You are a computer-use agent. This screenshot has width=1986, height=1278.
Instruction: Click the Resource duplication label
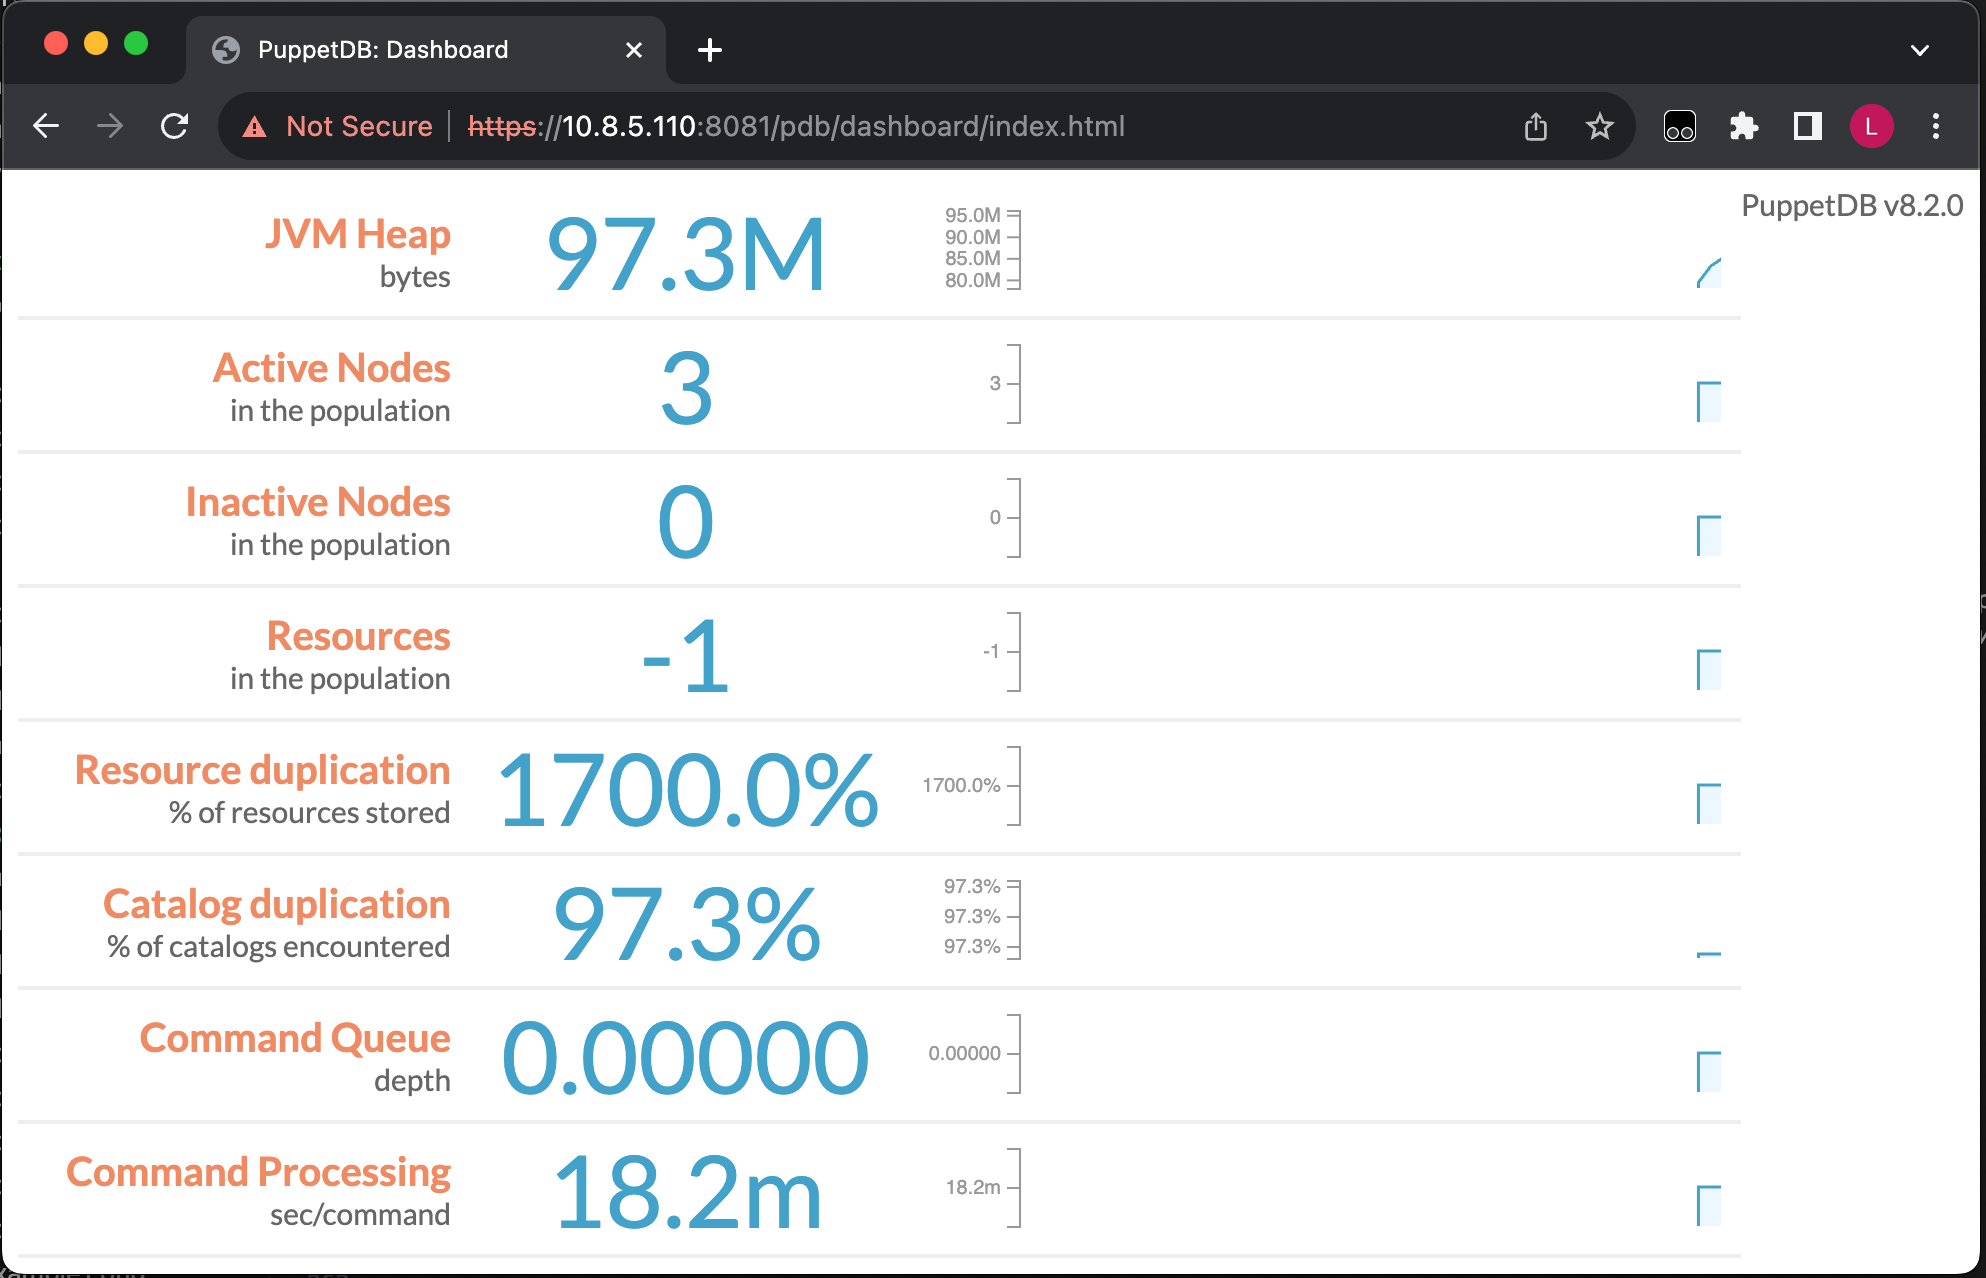coord(263,770)
